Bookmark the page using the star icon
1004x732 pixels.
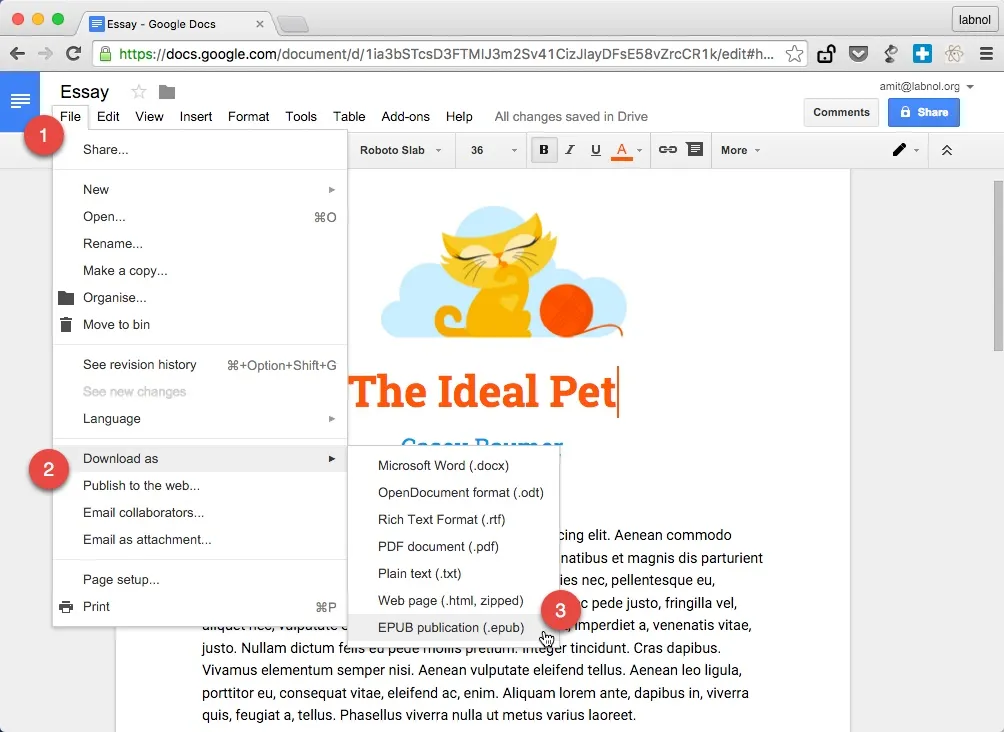click(x=795, y=54)
